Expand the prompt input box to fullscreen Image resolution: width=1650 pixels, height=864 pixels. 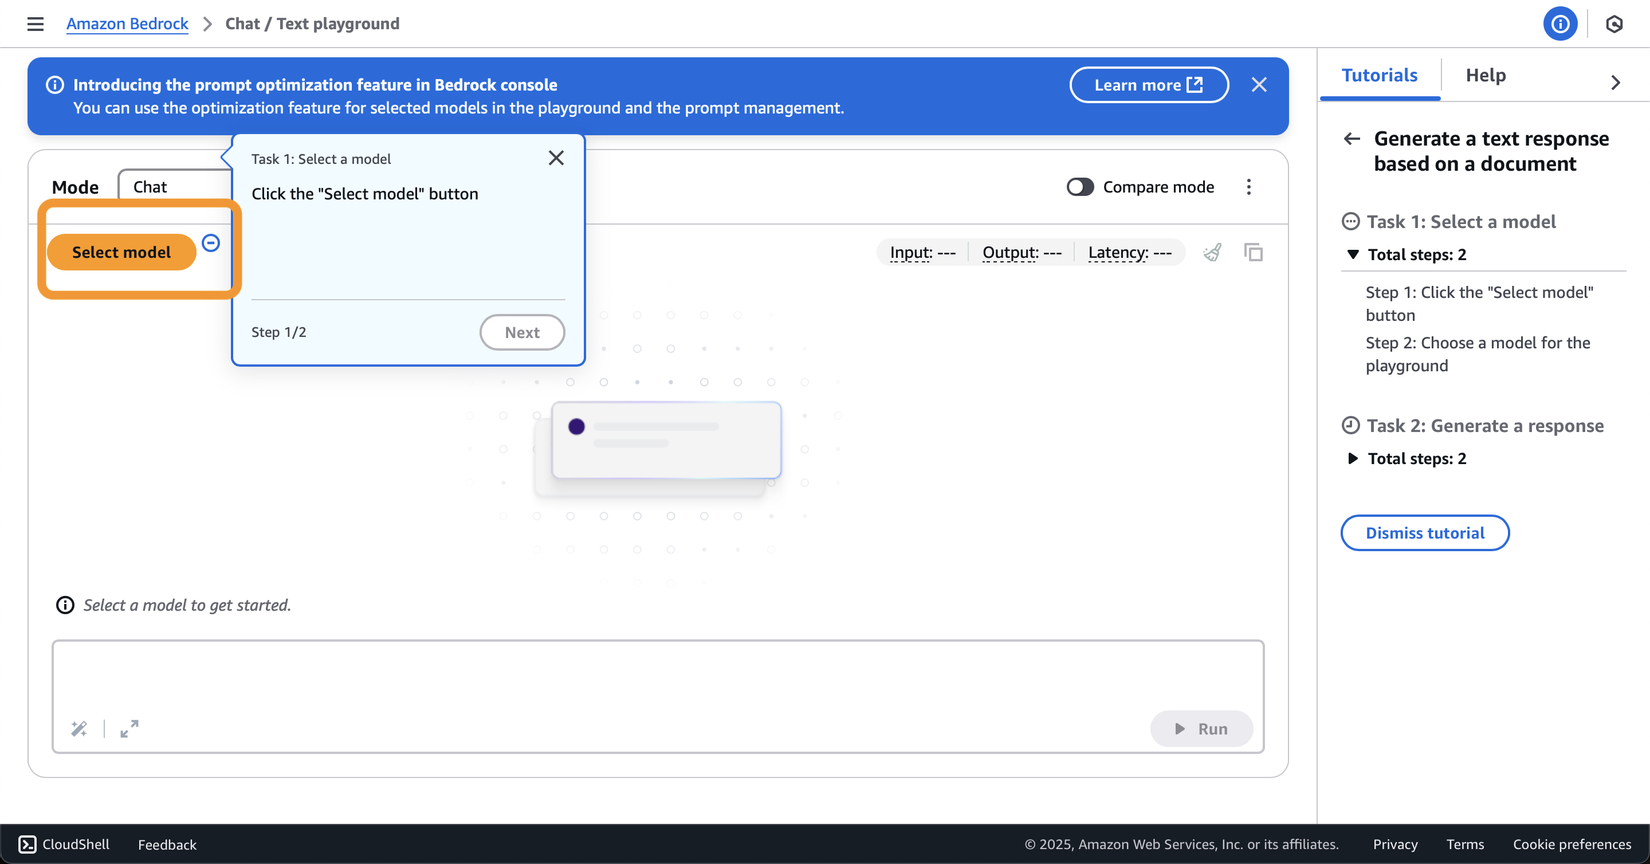[129, 729]
